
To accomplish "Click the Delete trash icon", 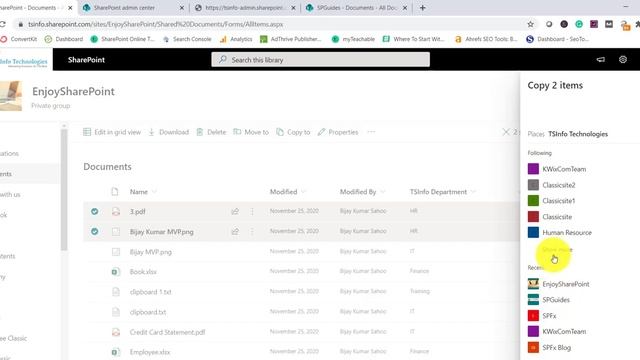I will [200, 132].
